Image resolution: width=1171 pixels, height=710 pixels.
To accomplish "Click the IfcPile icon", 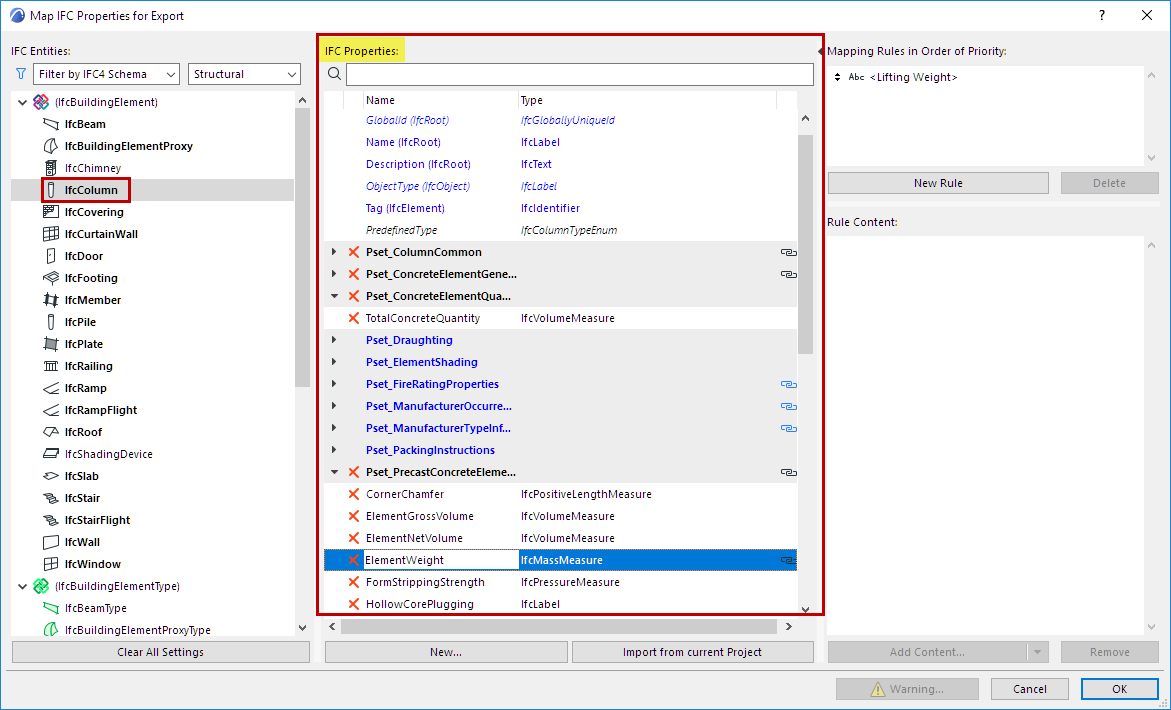I will tap(51, 322).
